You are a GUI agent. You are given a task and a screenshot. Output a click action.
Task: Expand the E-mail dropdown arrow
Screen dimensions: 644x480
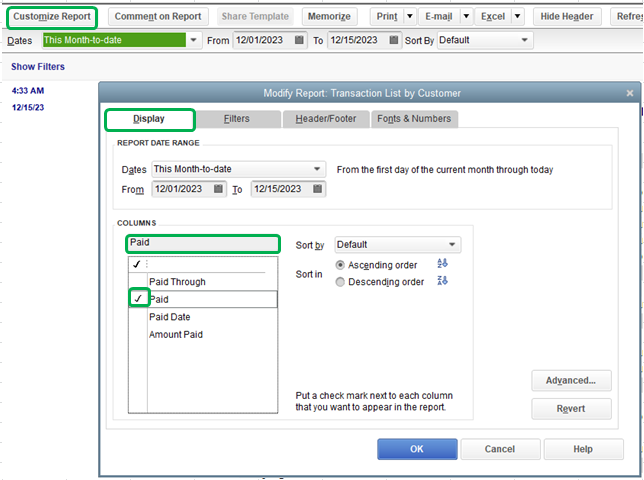(x=466, y=17)
